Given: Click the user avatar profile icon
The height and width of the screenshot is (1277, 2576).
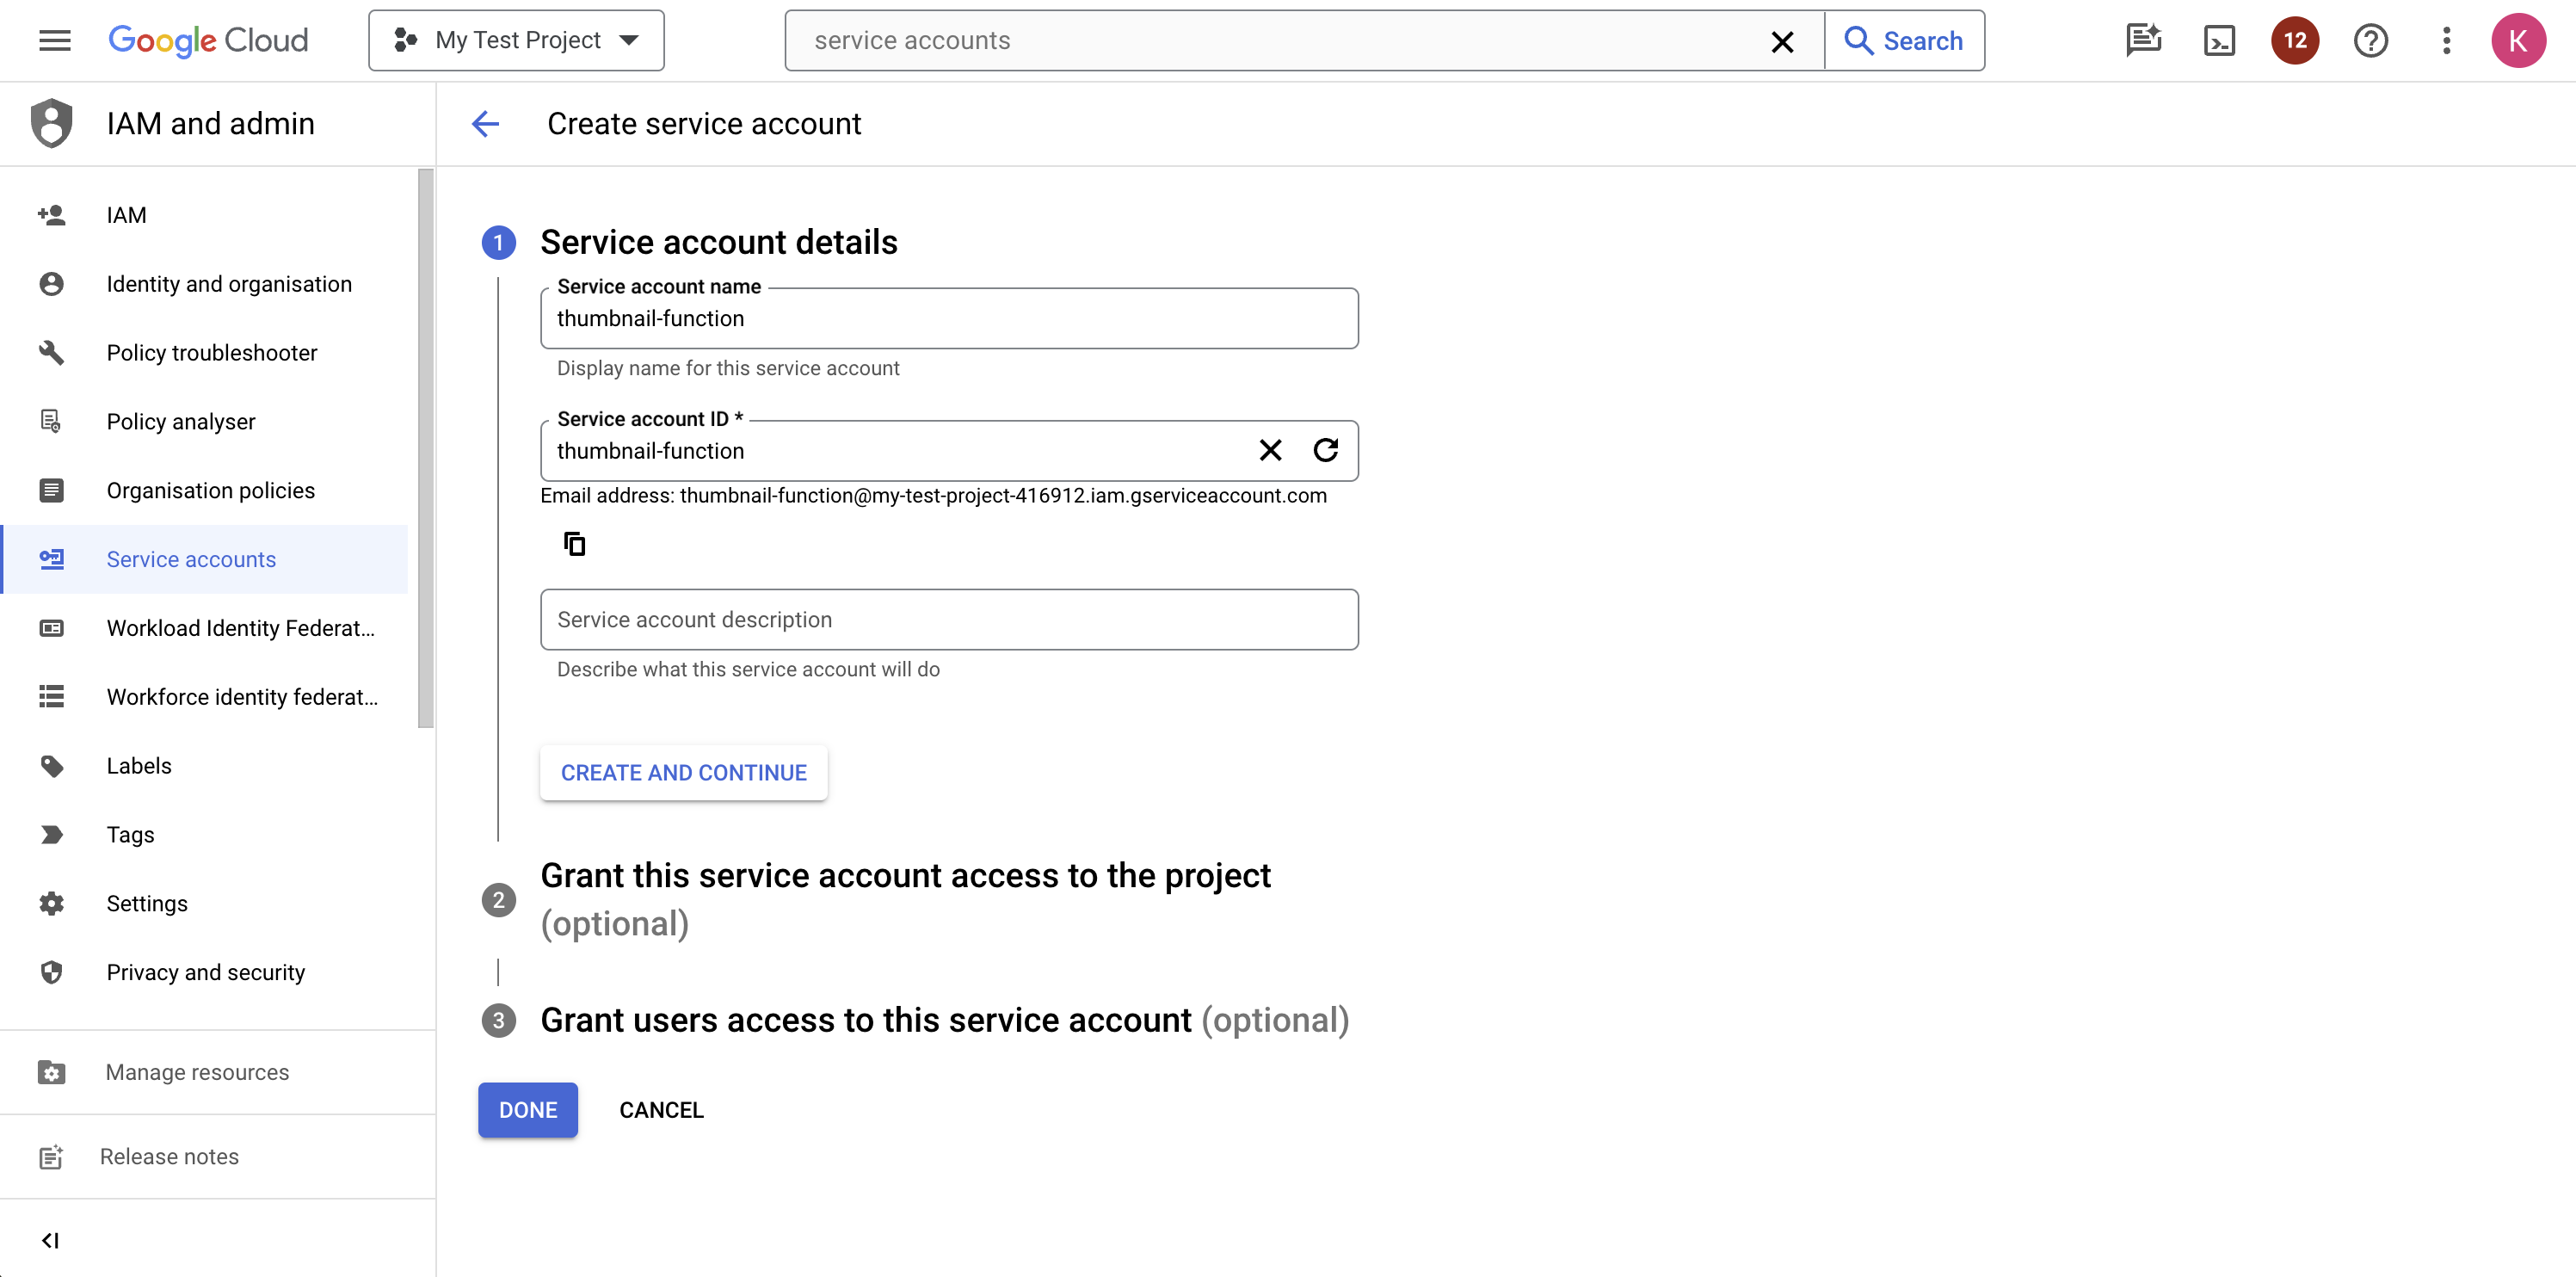Looking at the screenshot, I should pyautogui.click(x=2518, y=40).
